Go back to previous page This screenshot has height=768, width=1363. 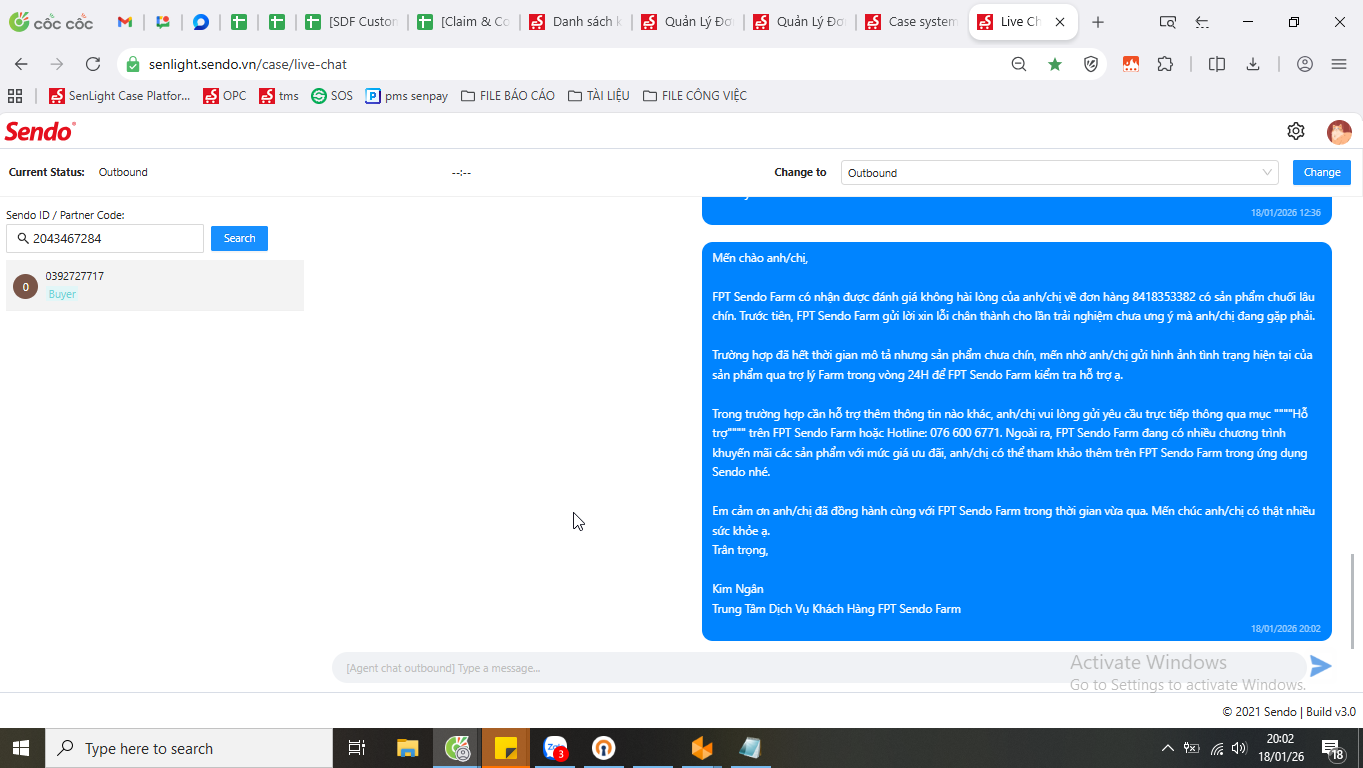click(x=21, y=64)
